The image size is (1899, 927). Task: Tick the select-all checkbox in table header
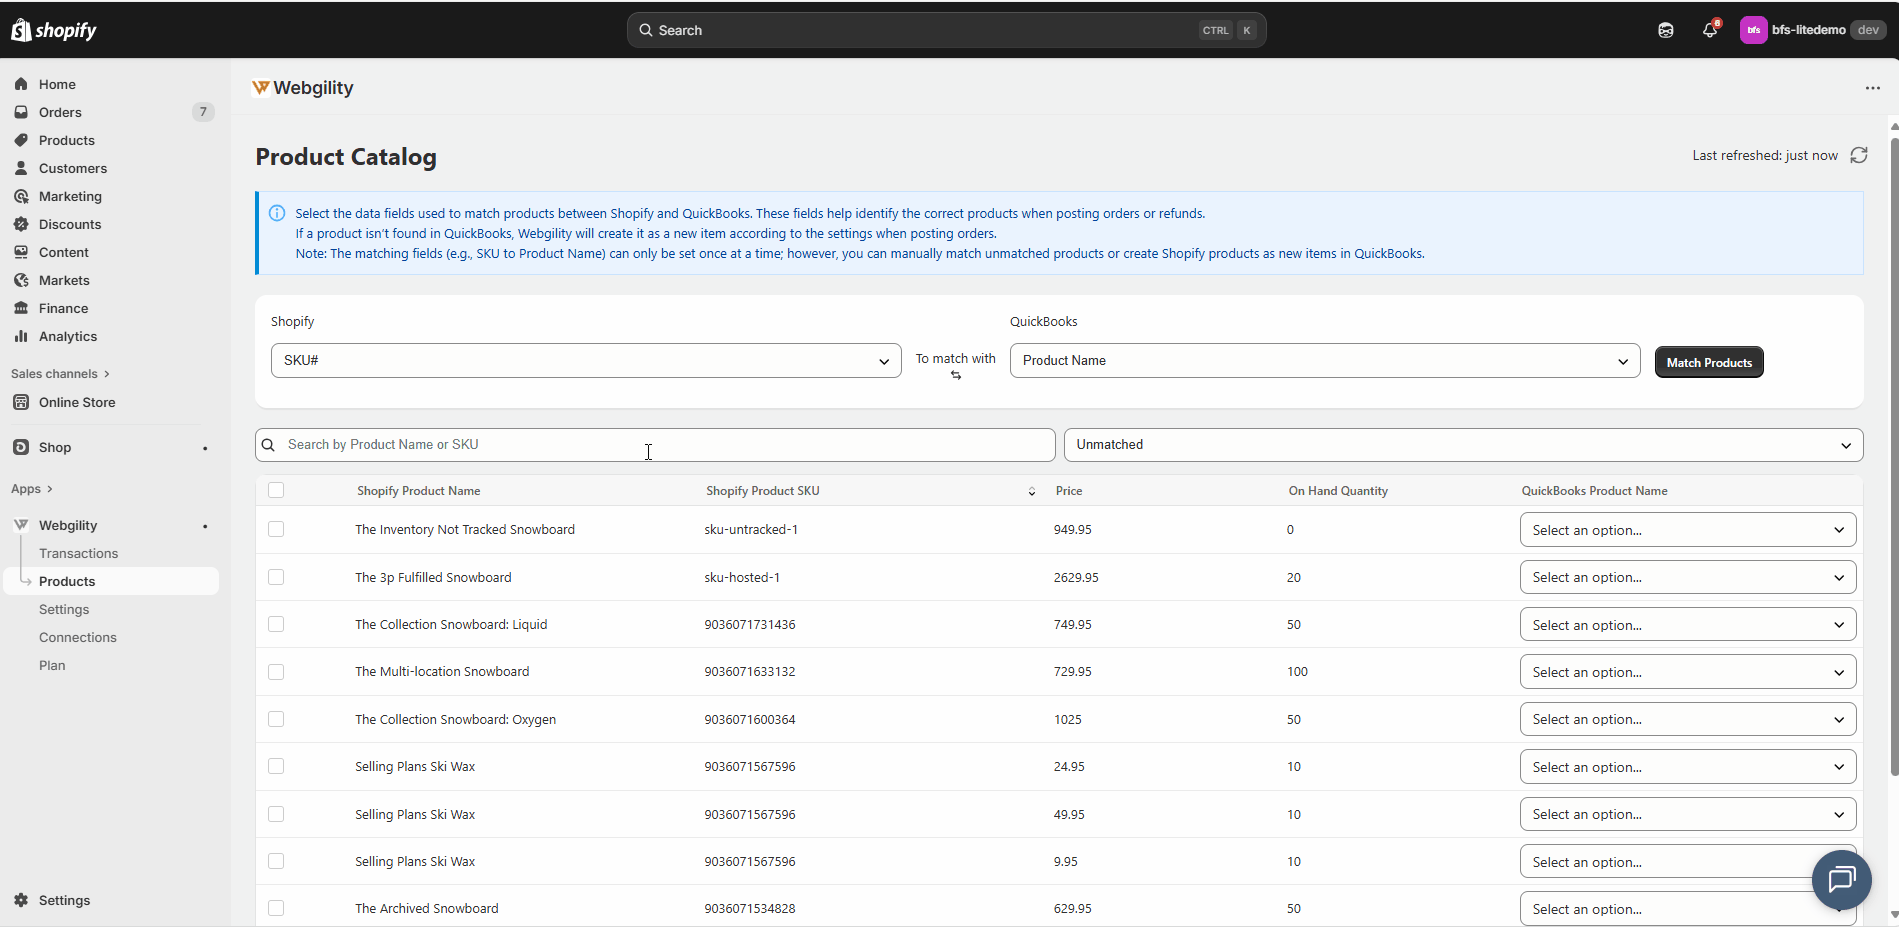[x=276, y=490]
